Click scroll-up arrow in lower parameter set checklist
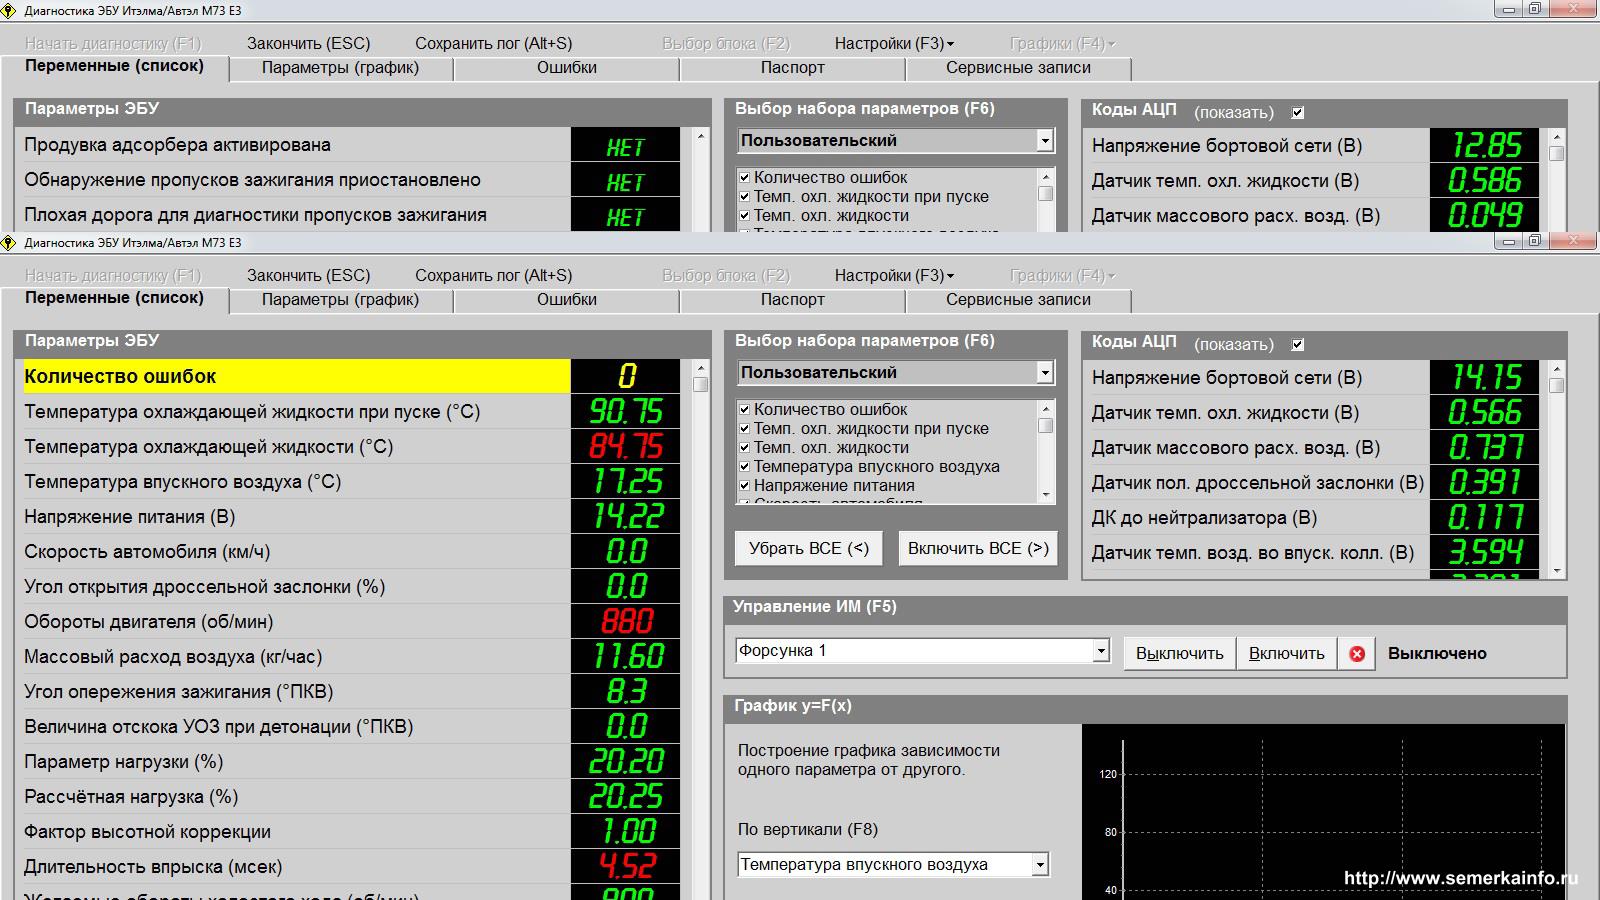 tap(1046, 409)
